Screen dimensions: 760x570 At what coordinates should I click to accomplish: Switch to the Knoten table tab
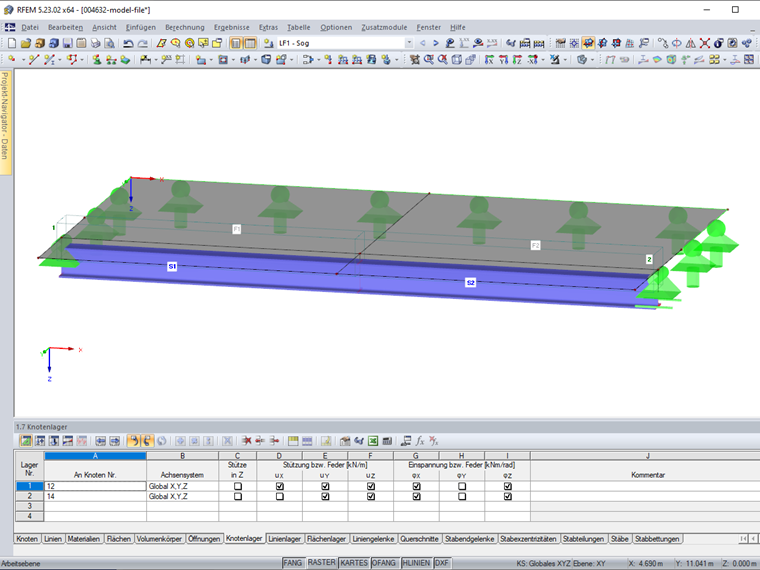pos(27,538)
